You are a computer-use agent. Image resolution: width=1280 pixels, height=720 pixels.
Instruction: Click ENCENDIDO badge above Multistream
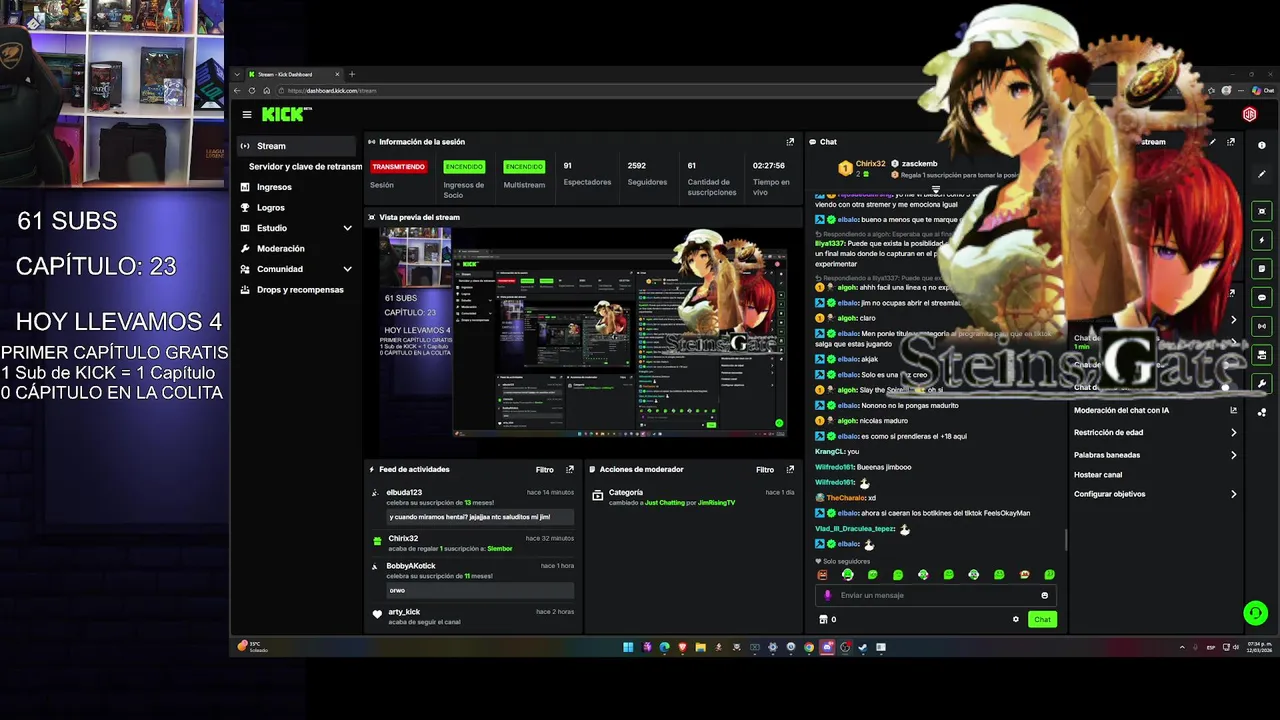pos(524,167)
